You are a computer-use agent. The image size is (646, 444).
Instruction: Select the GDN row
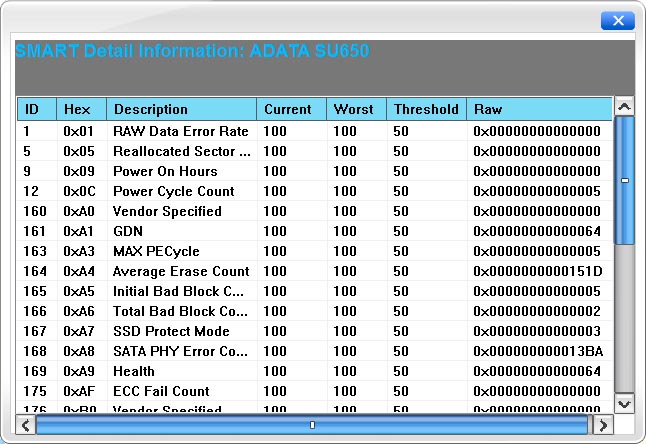(x=315, y=231)
